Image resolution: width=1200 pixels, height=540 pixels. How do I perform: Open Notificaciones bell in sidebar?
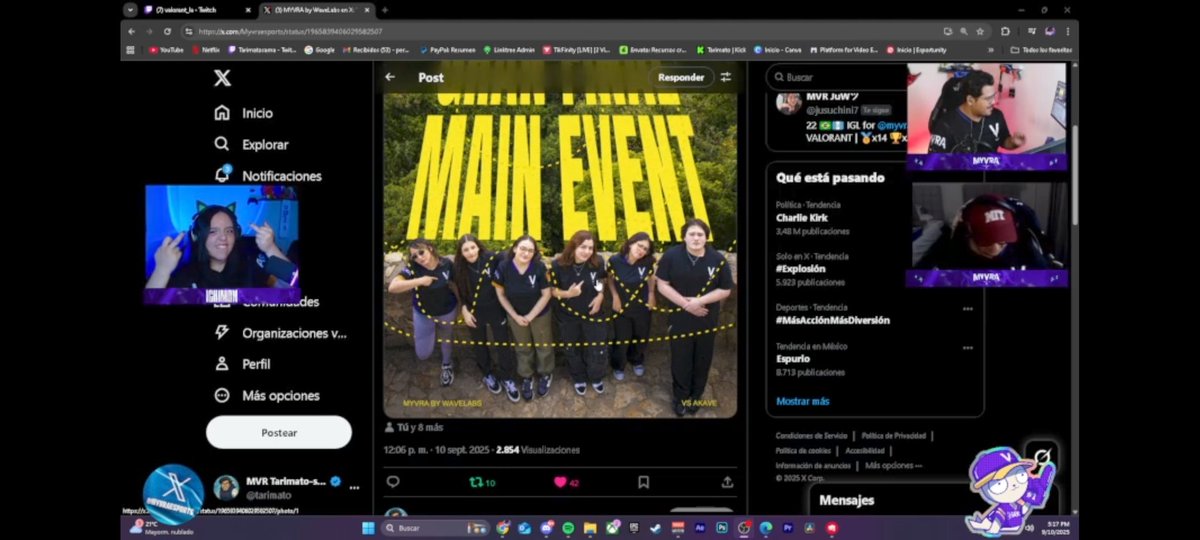point(268,175)
